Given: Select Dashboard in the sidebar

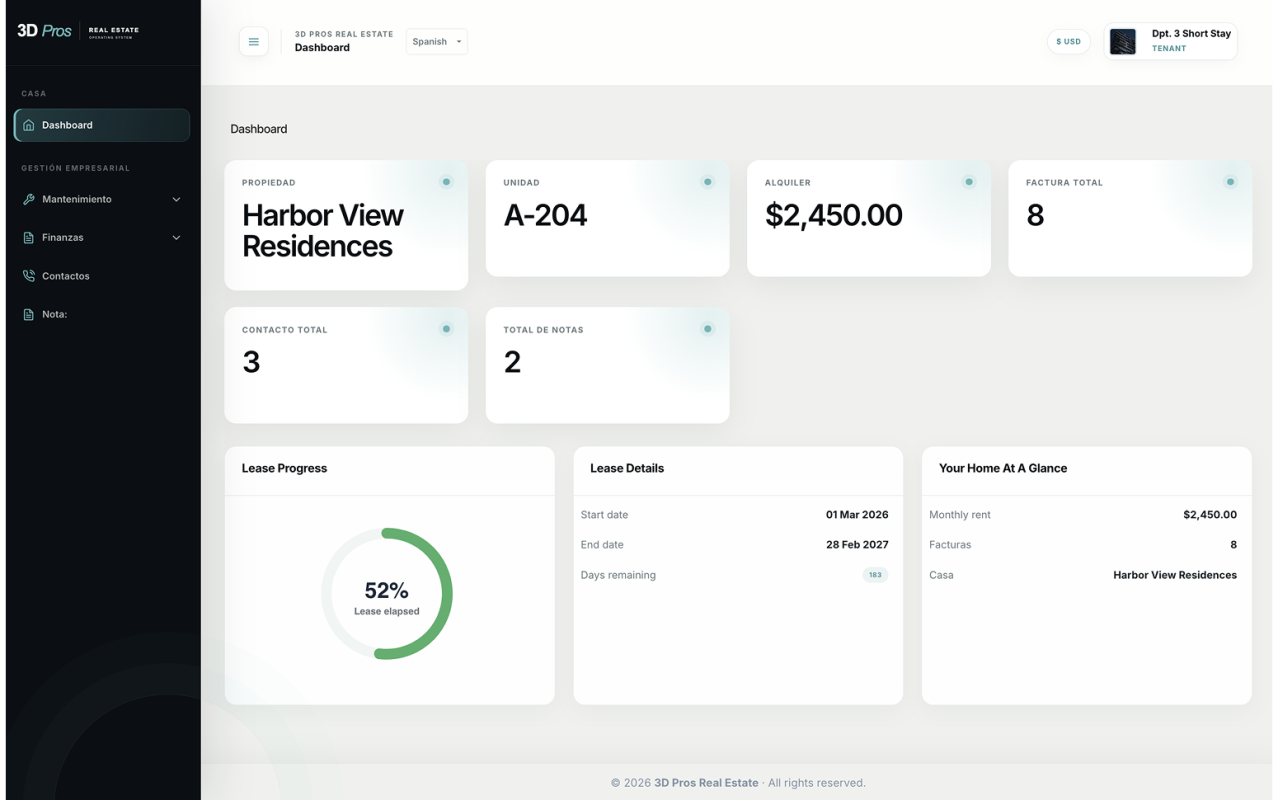Looking at the screenshot, I should pos(102,125).
